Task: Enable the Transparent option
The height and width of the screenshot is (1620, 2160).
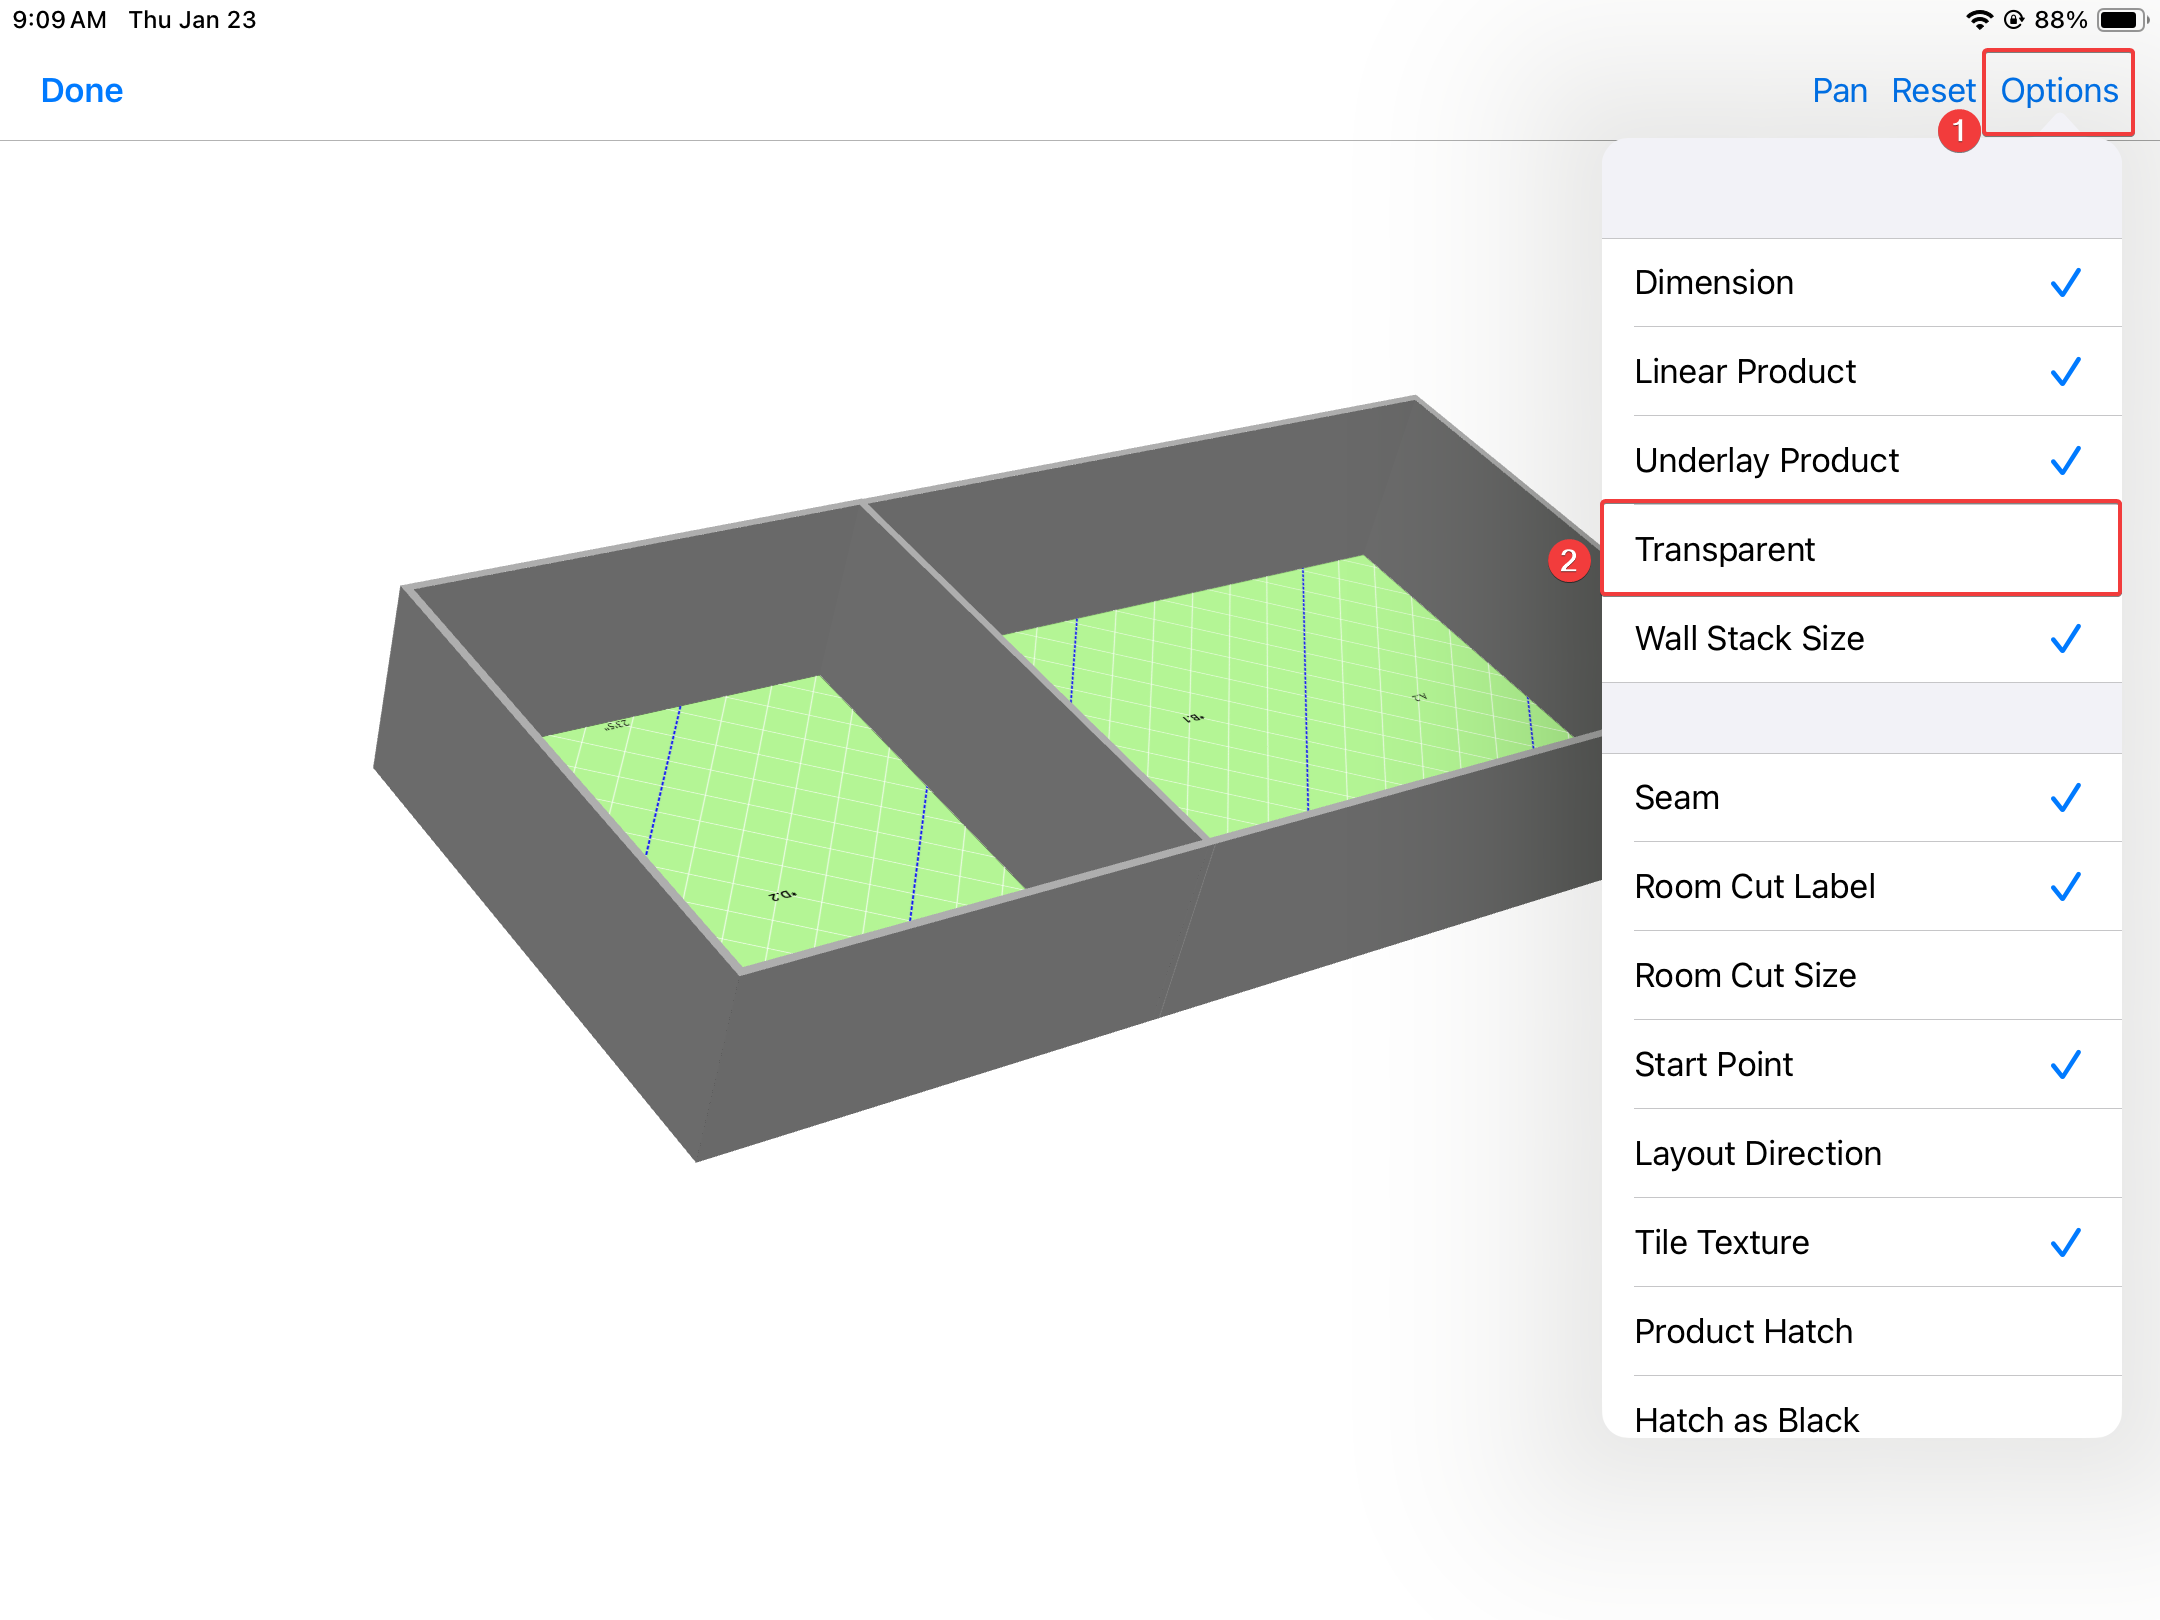Action: pos(1860,550)
